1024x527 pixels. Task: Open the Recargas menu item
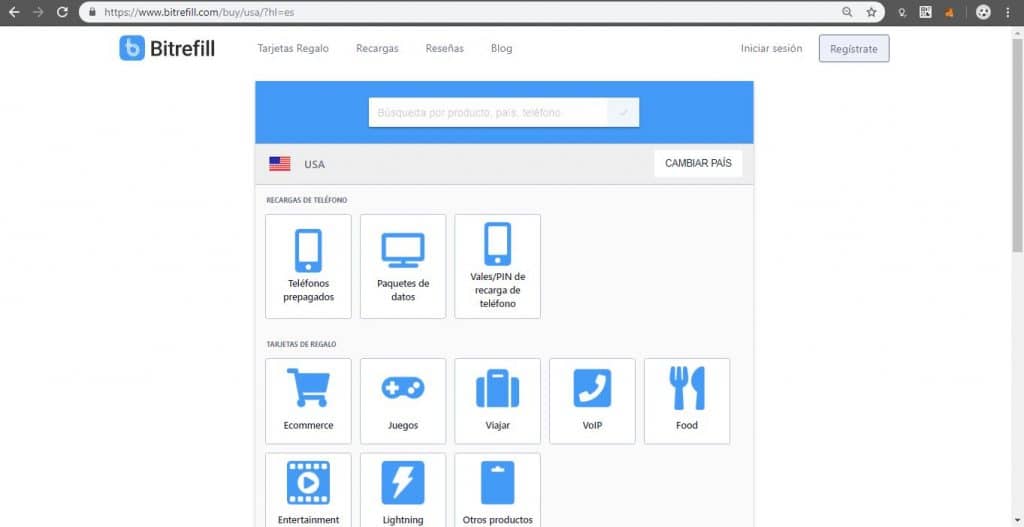(x=377, y=48)
